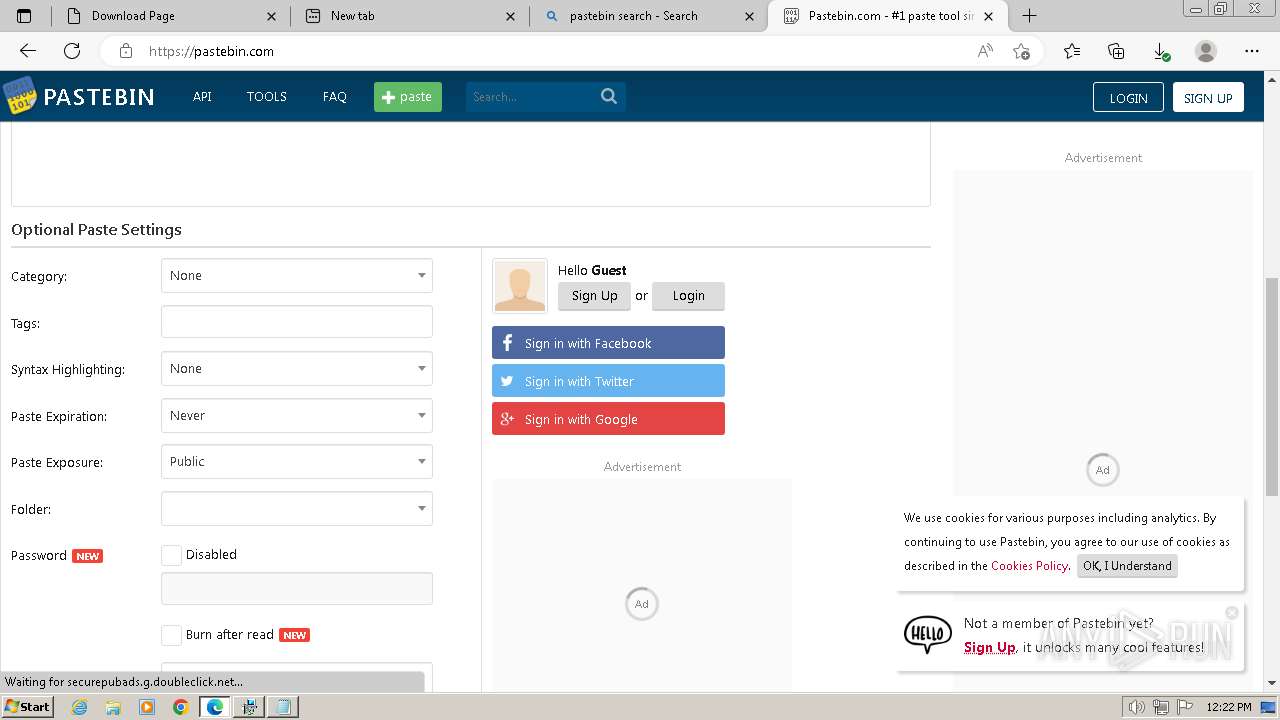Viewport: 1280px width, 720px height.
Task: Add this page to favorites star icon
Action: pos(1021,51)
